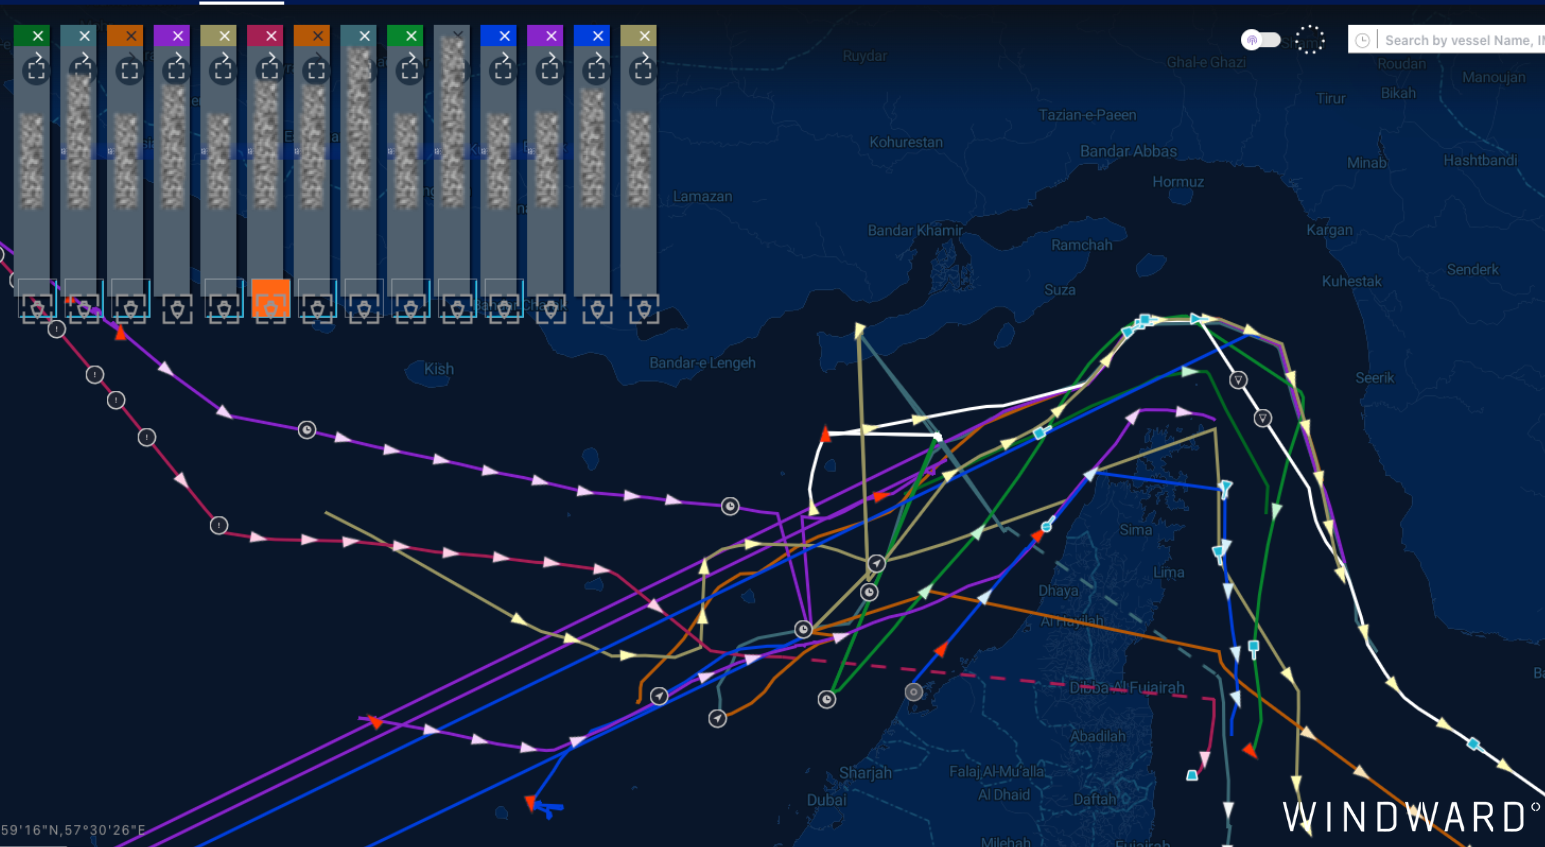This screenshot has height=847, width=1545.
Task: Expand the first blue vessel card chevron
Action: 504,57
